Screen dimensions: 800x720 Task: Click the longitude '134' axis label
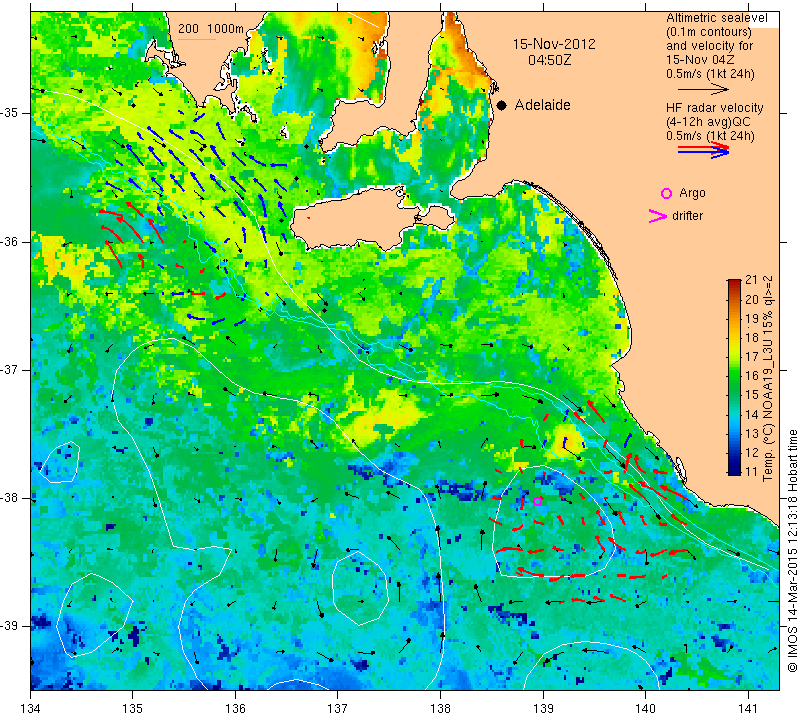click(x=31, y=708)
